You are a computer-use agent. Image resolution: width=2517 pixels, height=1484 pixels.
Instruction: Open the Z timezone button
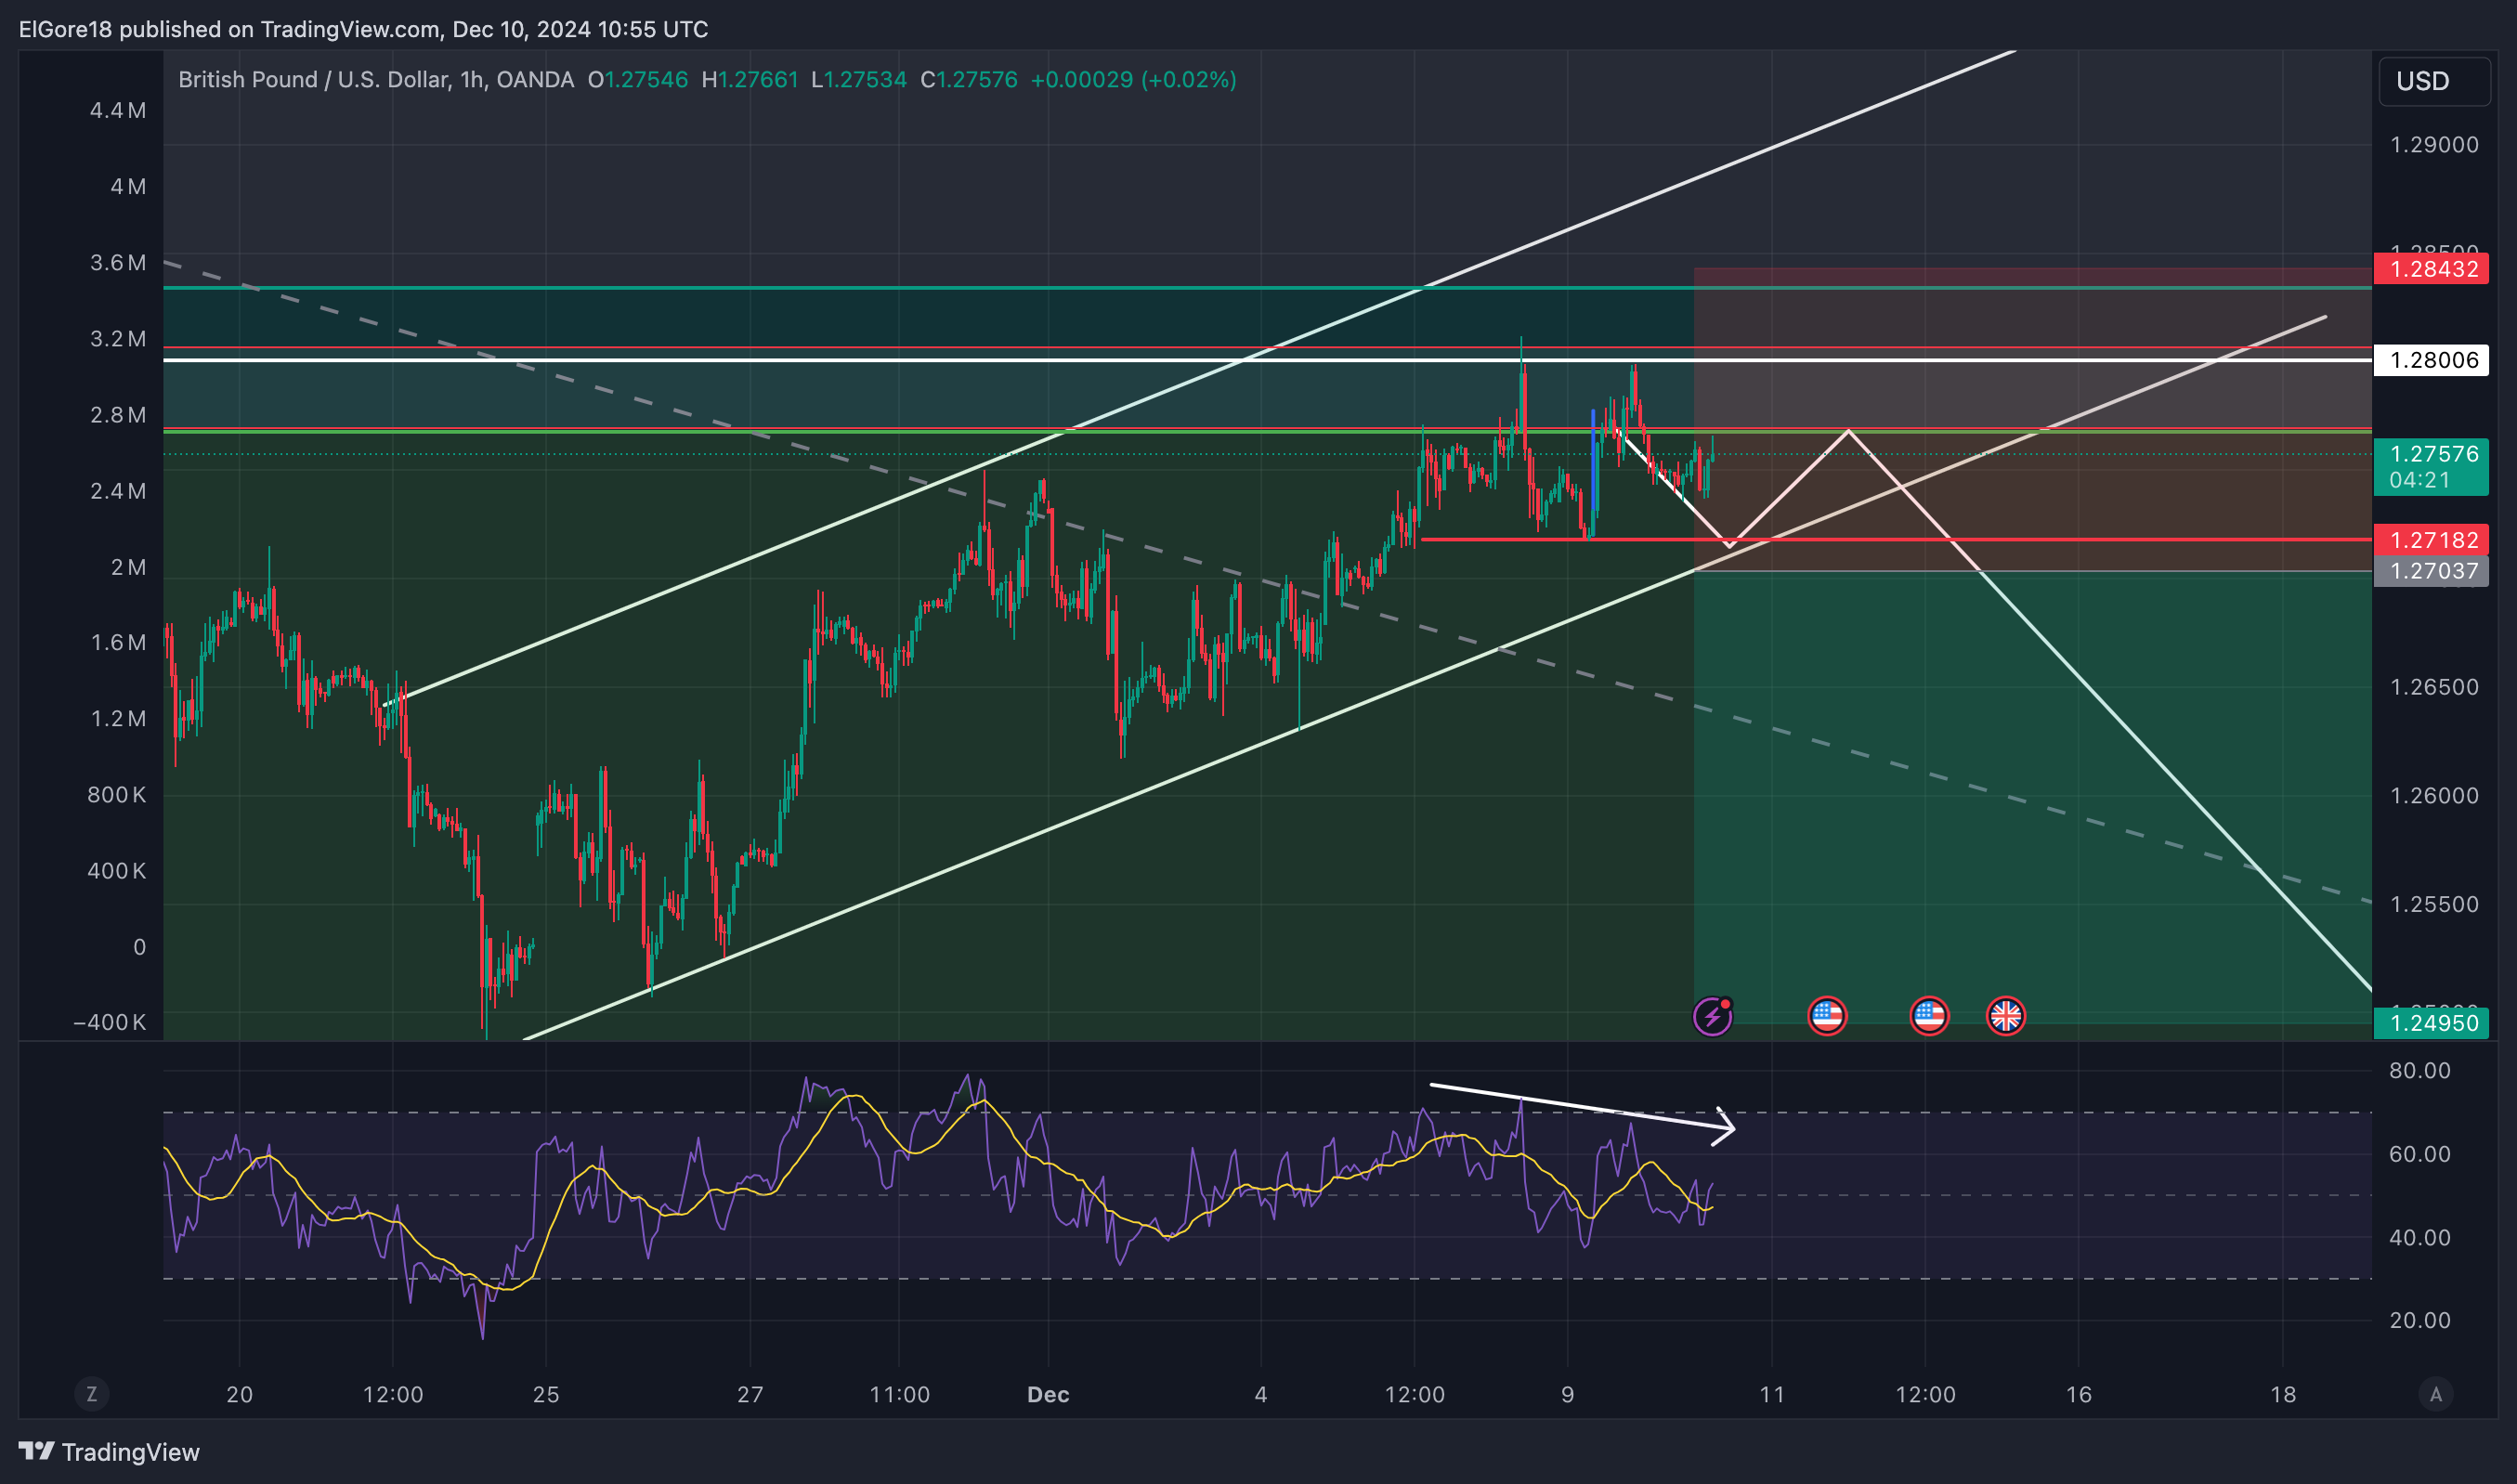92,1394
